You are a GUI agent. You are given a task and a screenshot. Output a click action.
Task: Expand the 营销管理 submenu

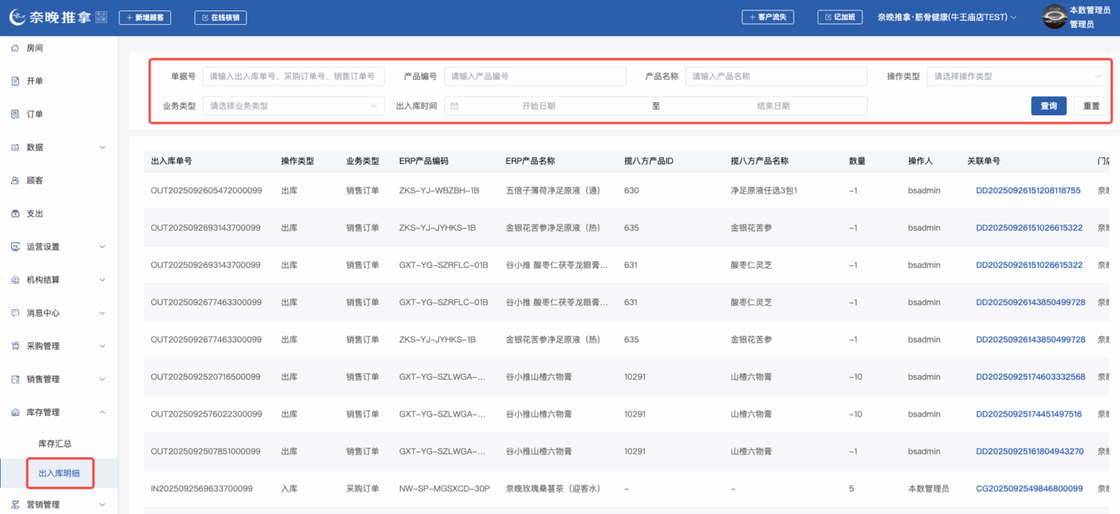[x=102, y=504]
